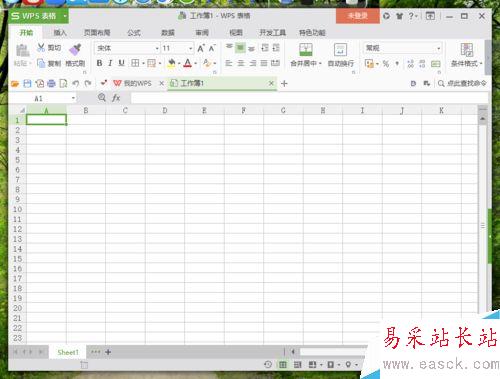The width and height of the screenshot is (500, 379).
Task: Switch to the Sheet1 tab
Action: (68, 352)
